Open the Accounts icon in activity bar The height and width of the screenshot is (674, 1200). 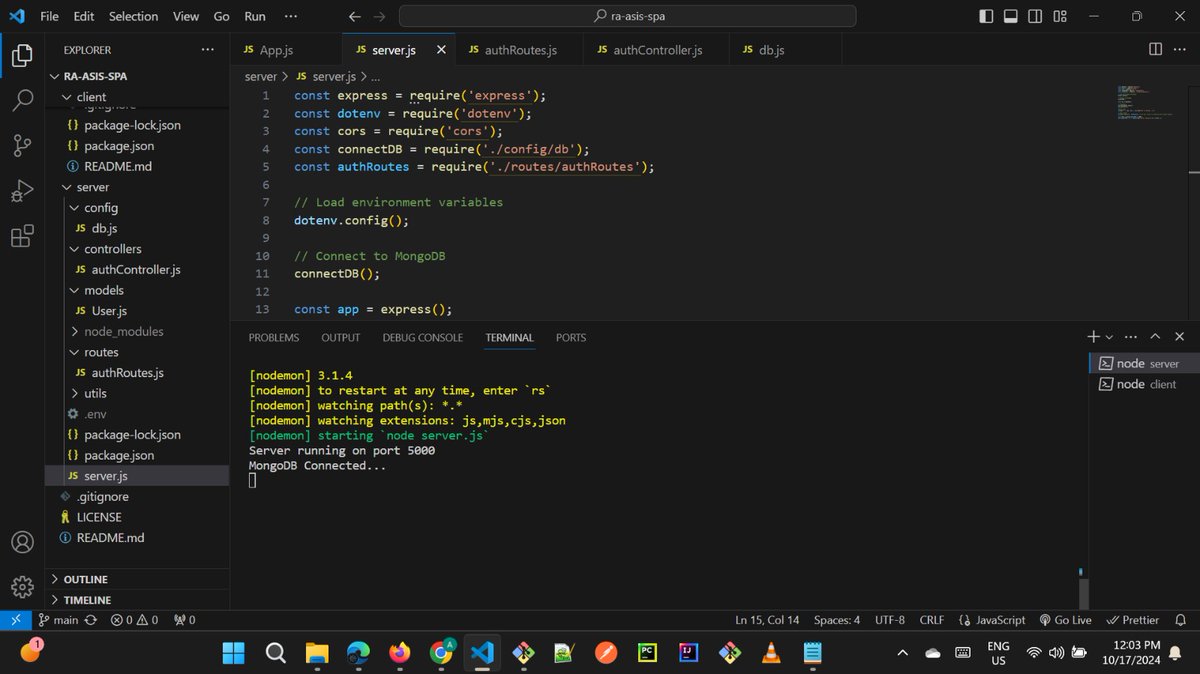(x=22, y=542)
